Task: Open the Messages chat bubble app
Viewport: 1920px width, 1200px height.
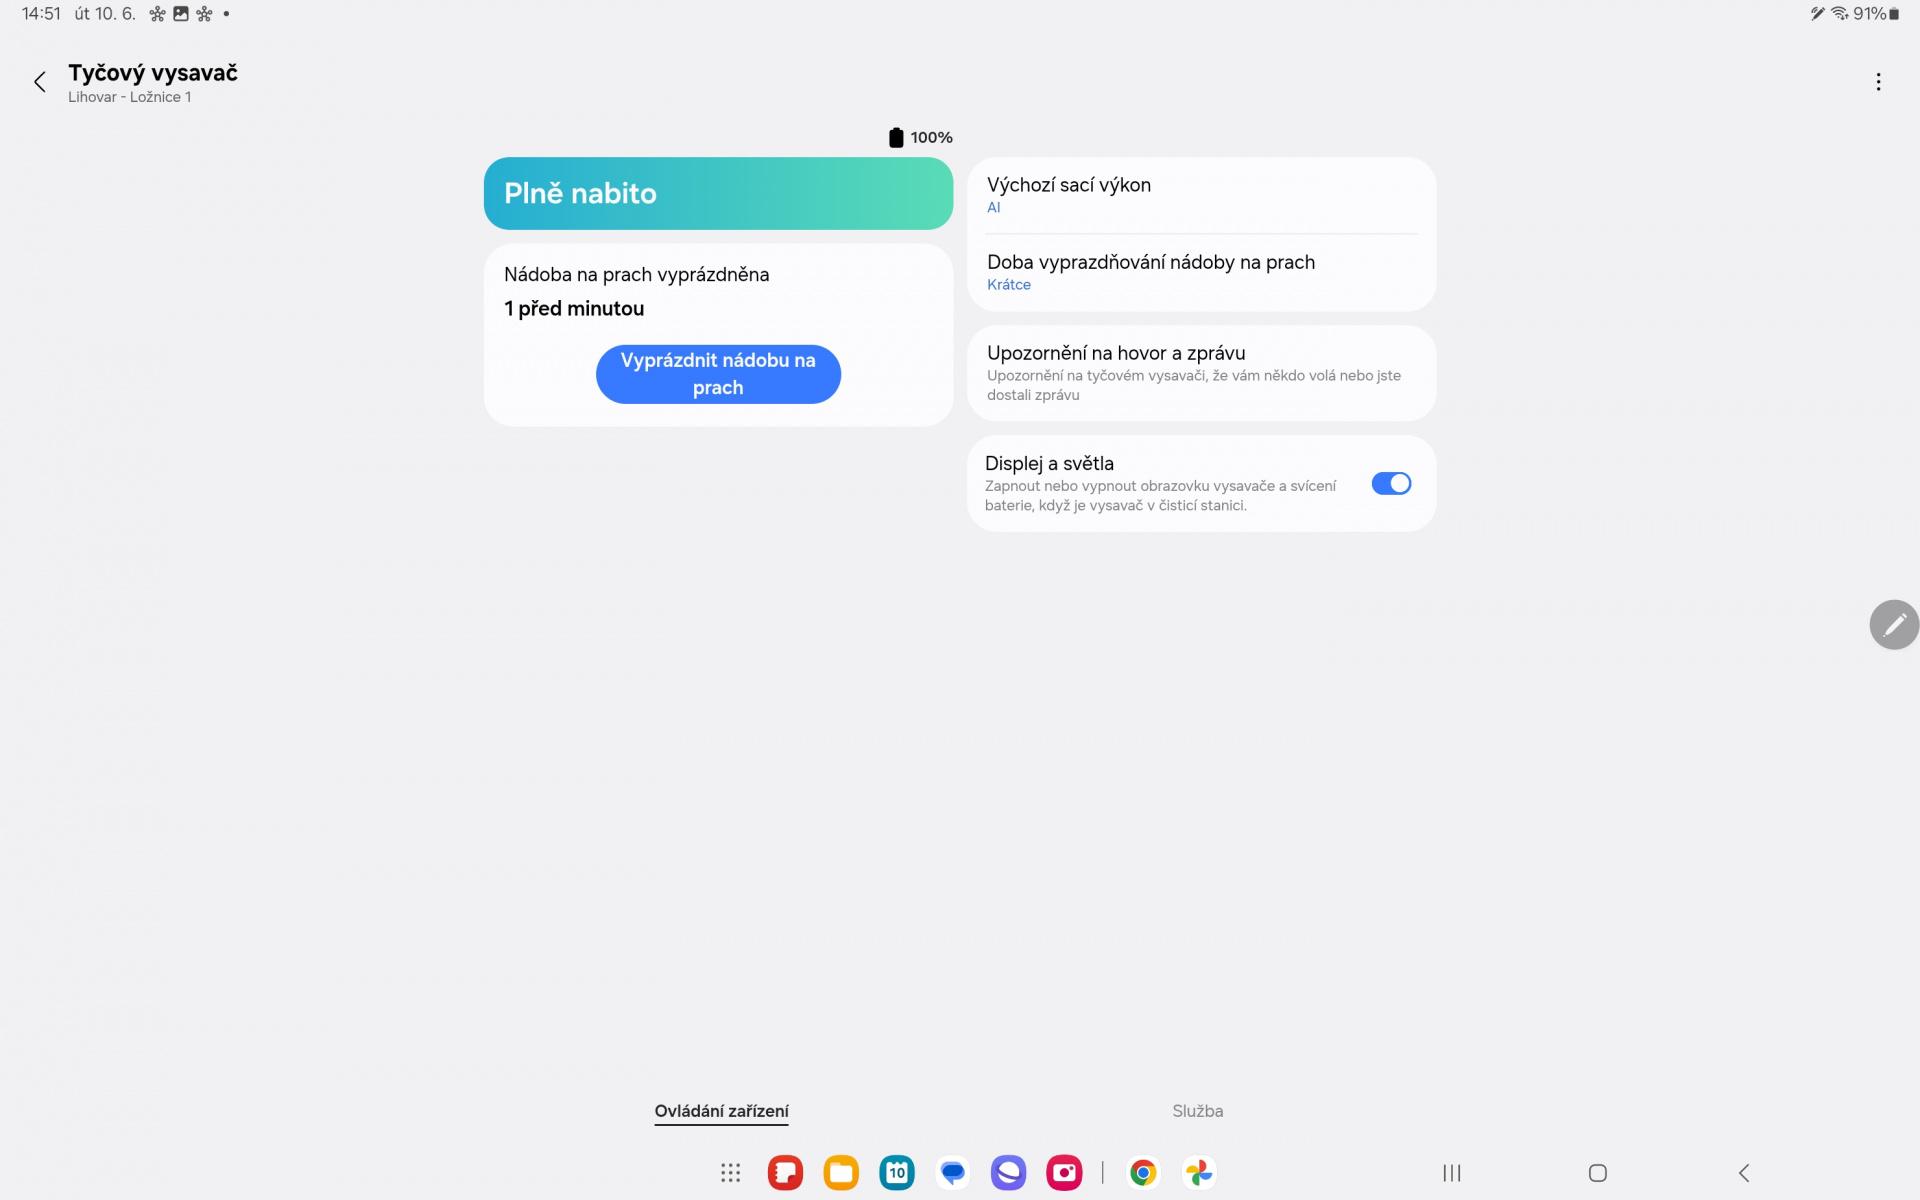Action: pos(953,1172)
